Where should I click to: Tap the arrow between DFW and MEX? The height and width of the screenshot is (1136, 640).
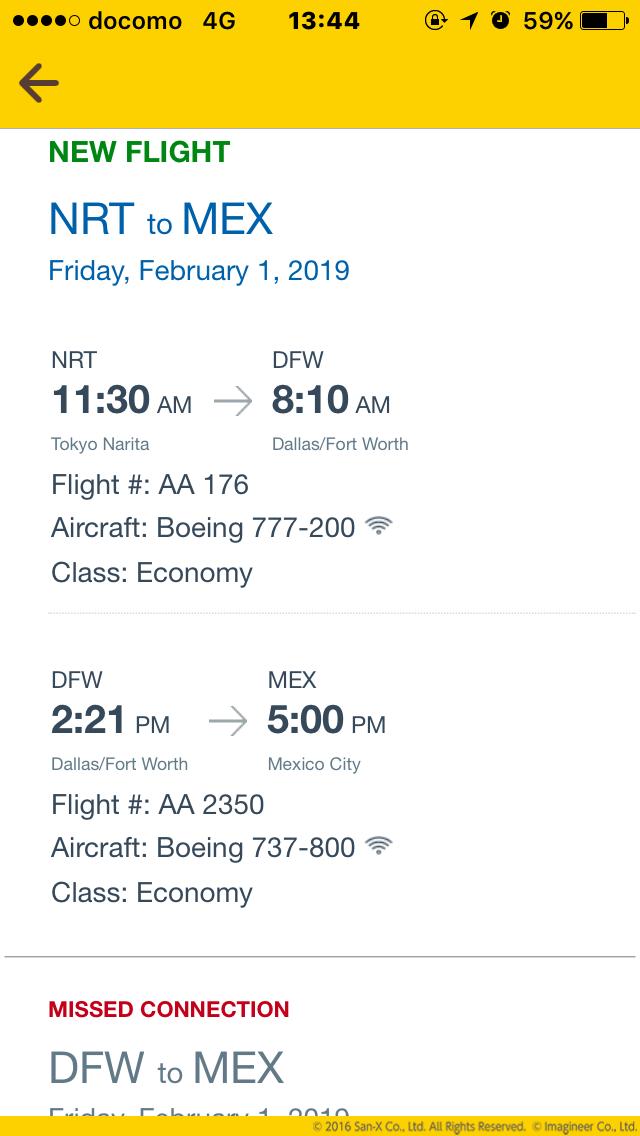[227, 723]
